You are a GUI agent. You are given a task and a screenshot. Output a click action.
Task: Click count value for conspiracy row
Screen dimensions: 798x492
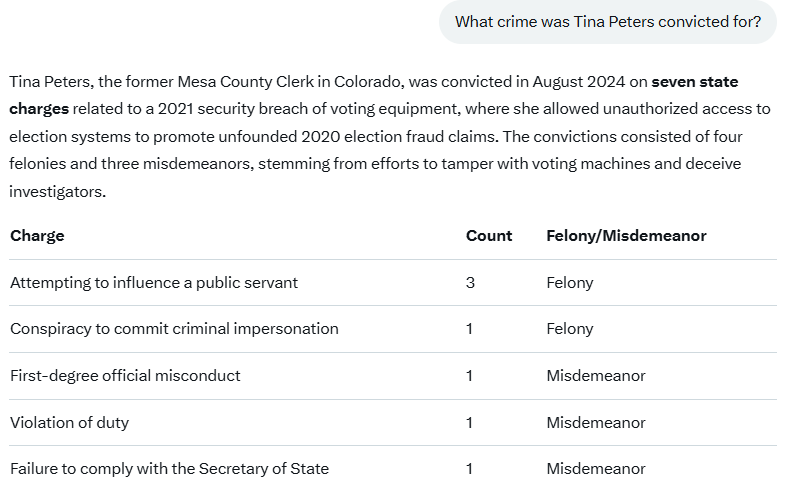point(469,329)
